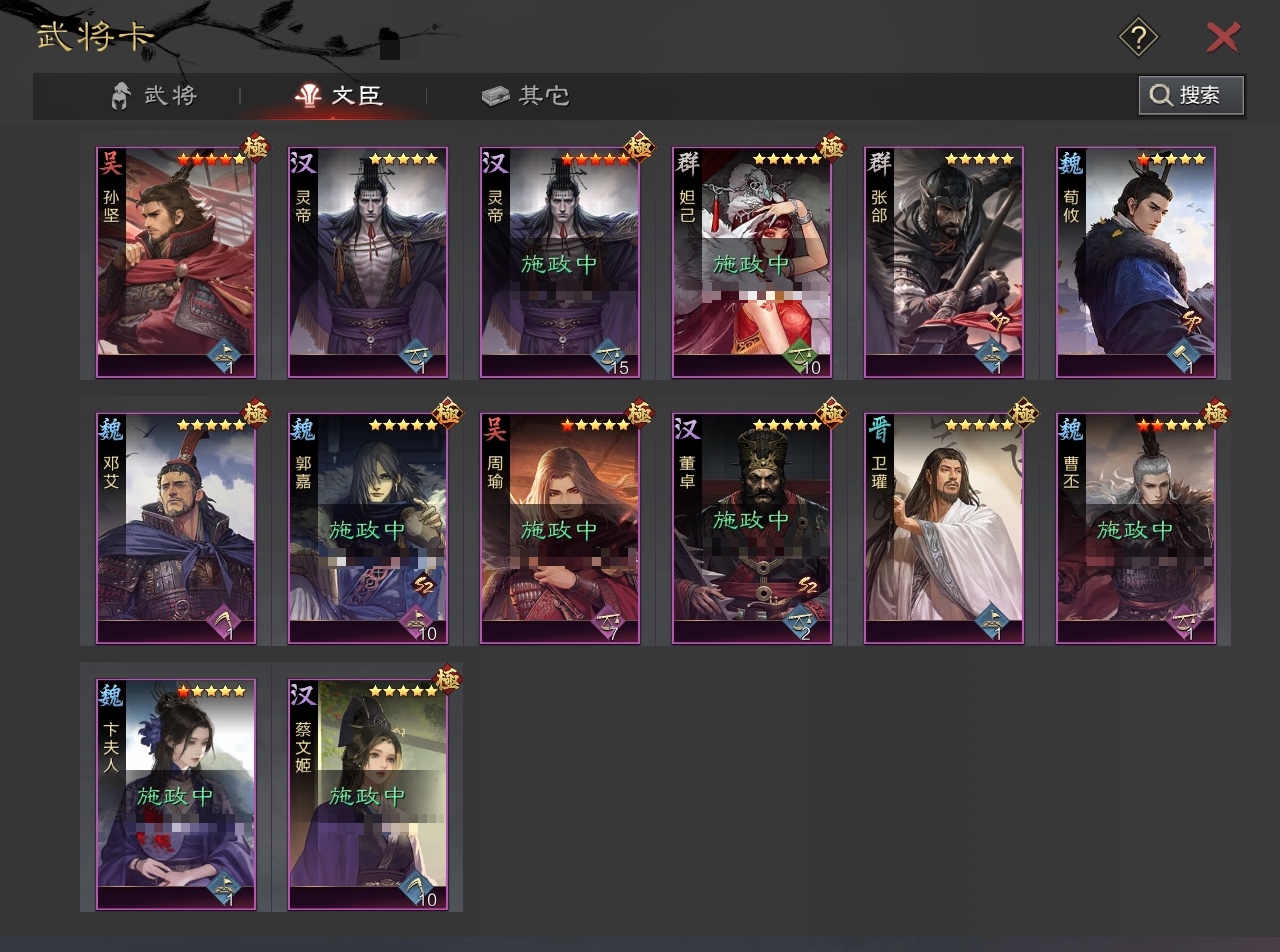Image resolution: width=1280 pixels, height=952 pixels.
Task: Select the 文臣 tab
Action: [x=339, y=96]
